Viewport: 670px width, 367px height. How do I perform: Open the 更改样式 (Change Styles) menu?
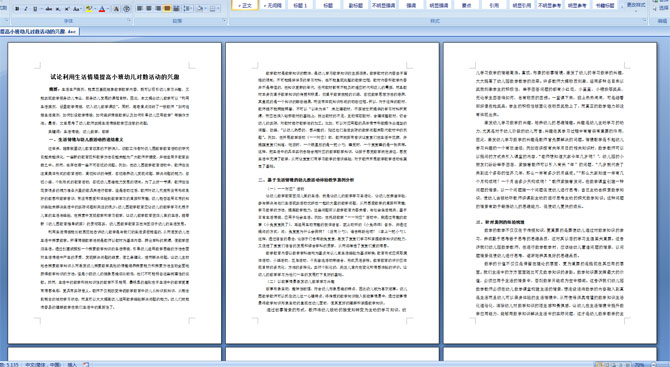click(x=636, y=6)
